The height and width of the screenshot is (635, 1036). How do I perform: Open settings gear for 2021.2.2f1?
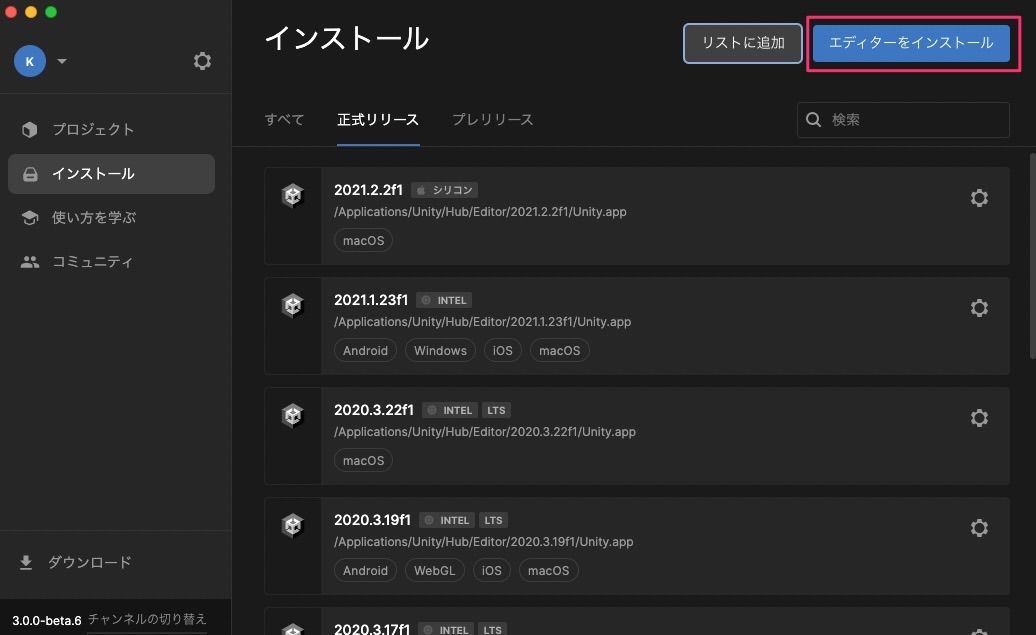(979, 198)
